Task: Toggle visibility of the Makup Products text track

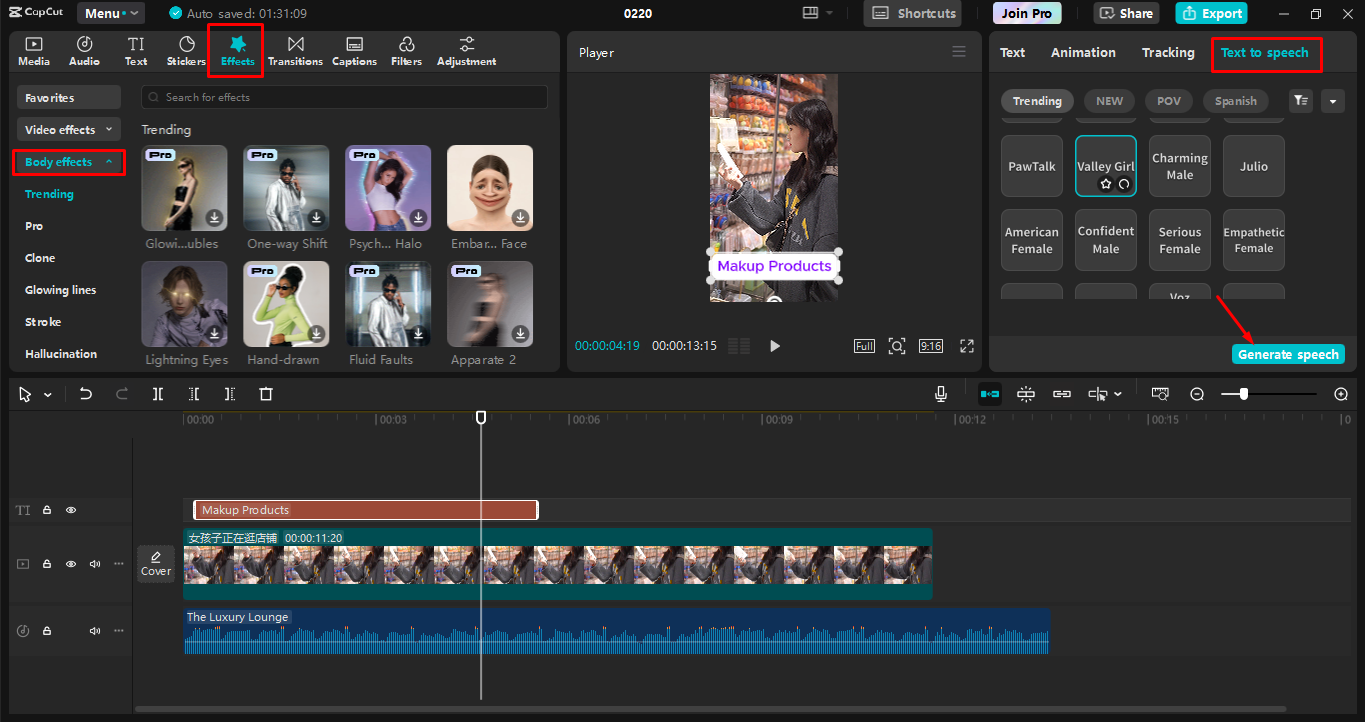Action: (x=71, y=510)
